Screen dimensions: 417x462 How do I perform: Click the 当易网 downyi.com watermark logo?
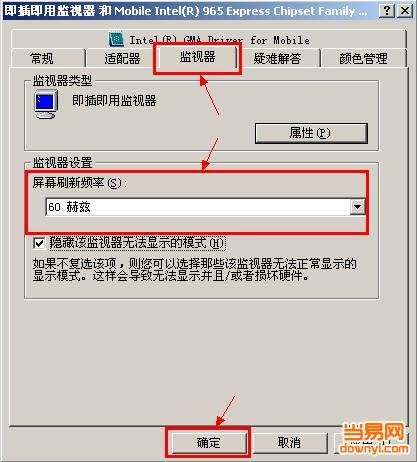(x=374, y=438)
